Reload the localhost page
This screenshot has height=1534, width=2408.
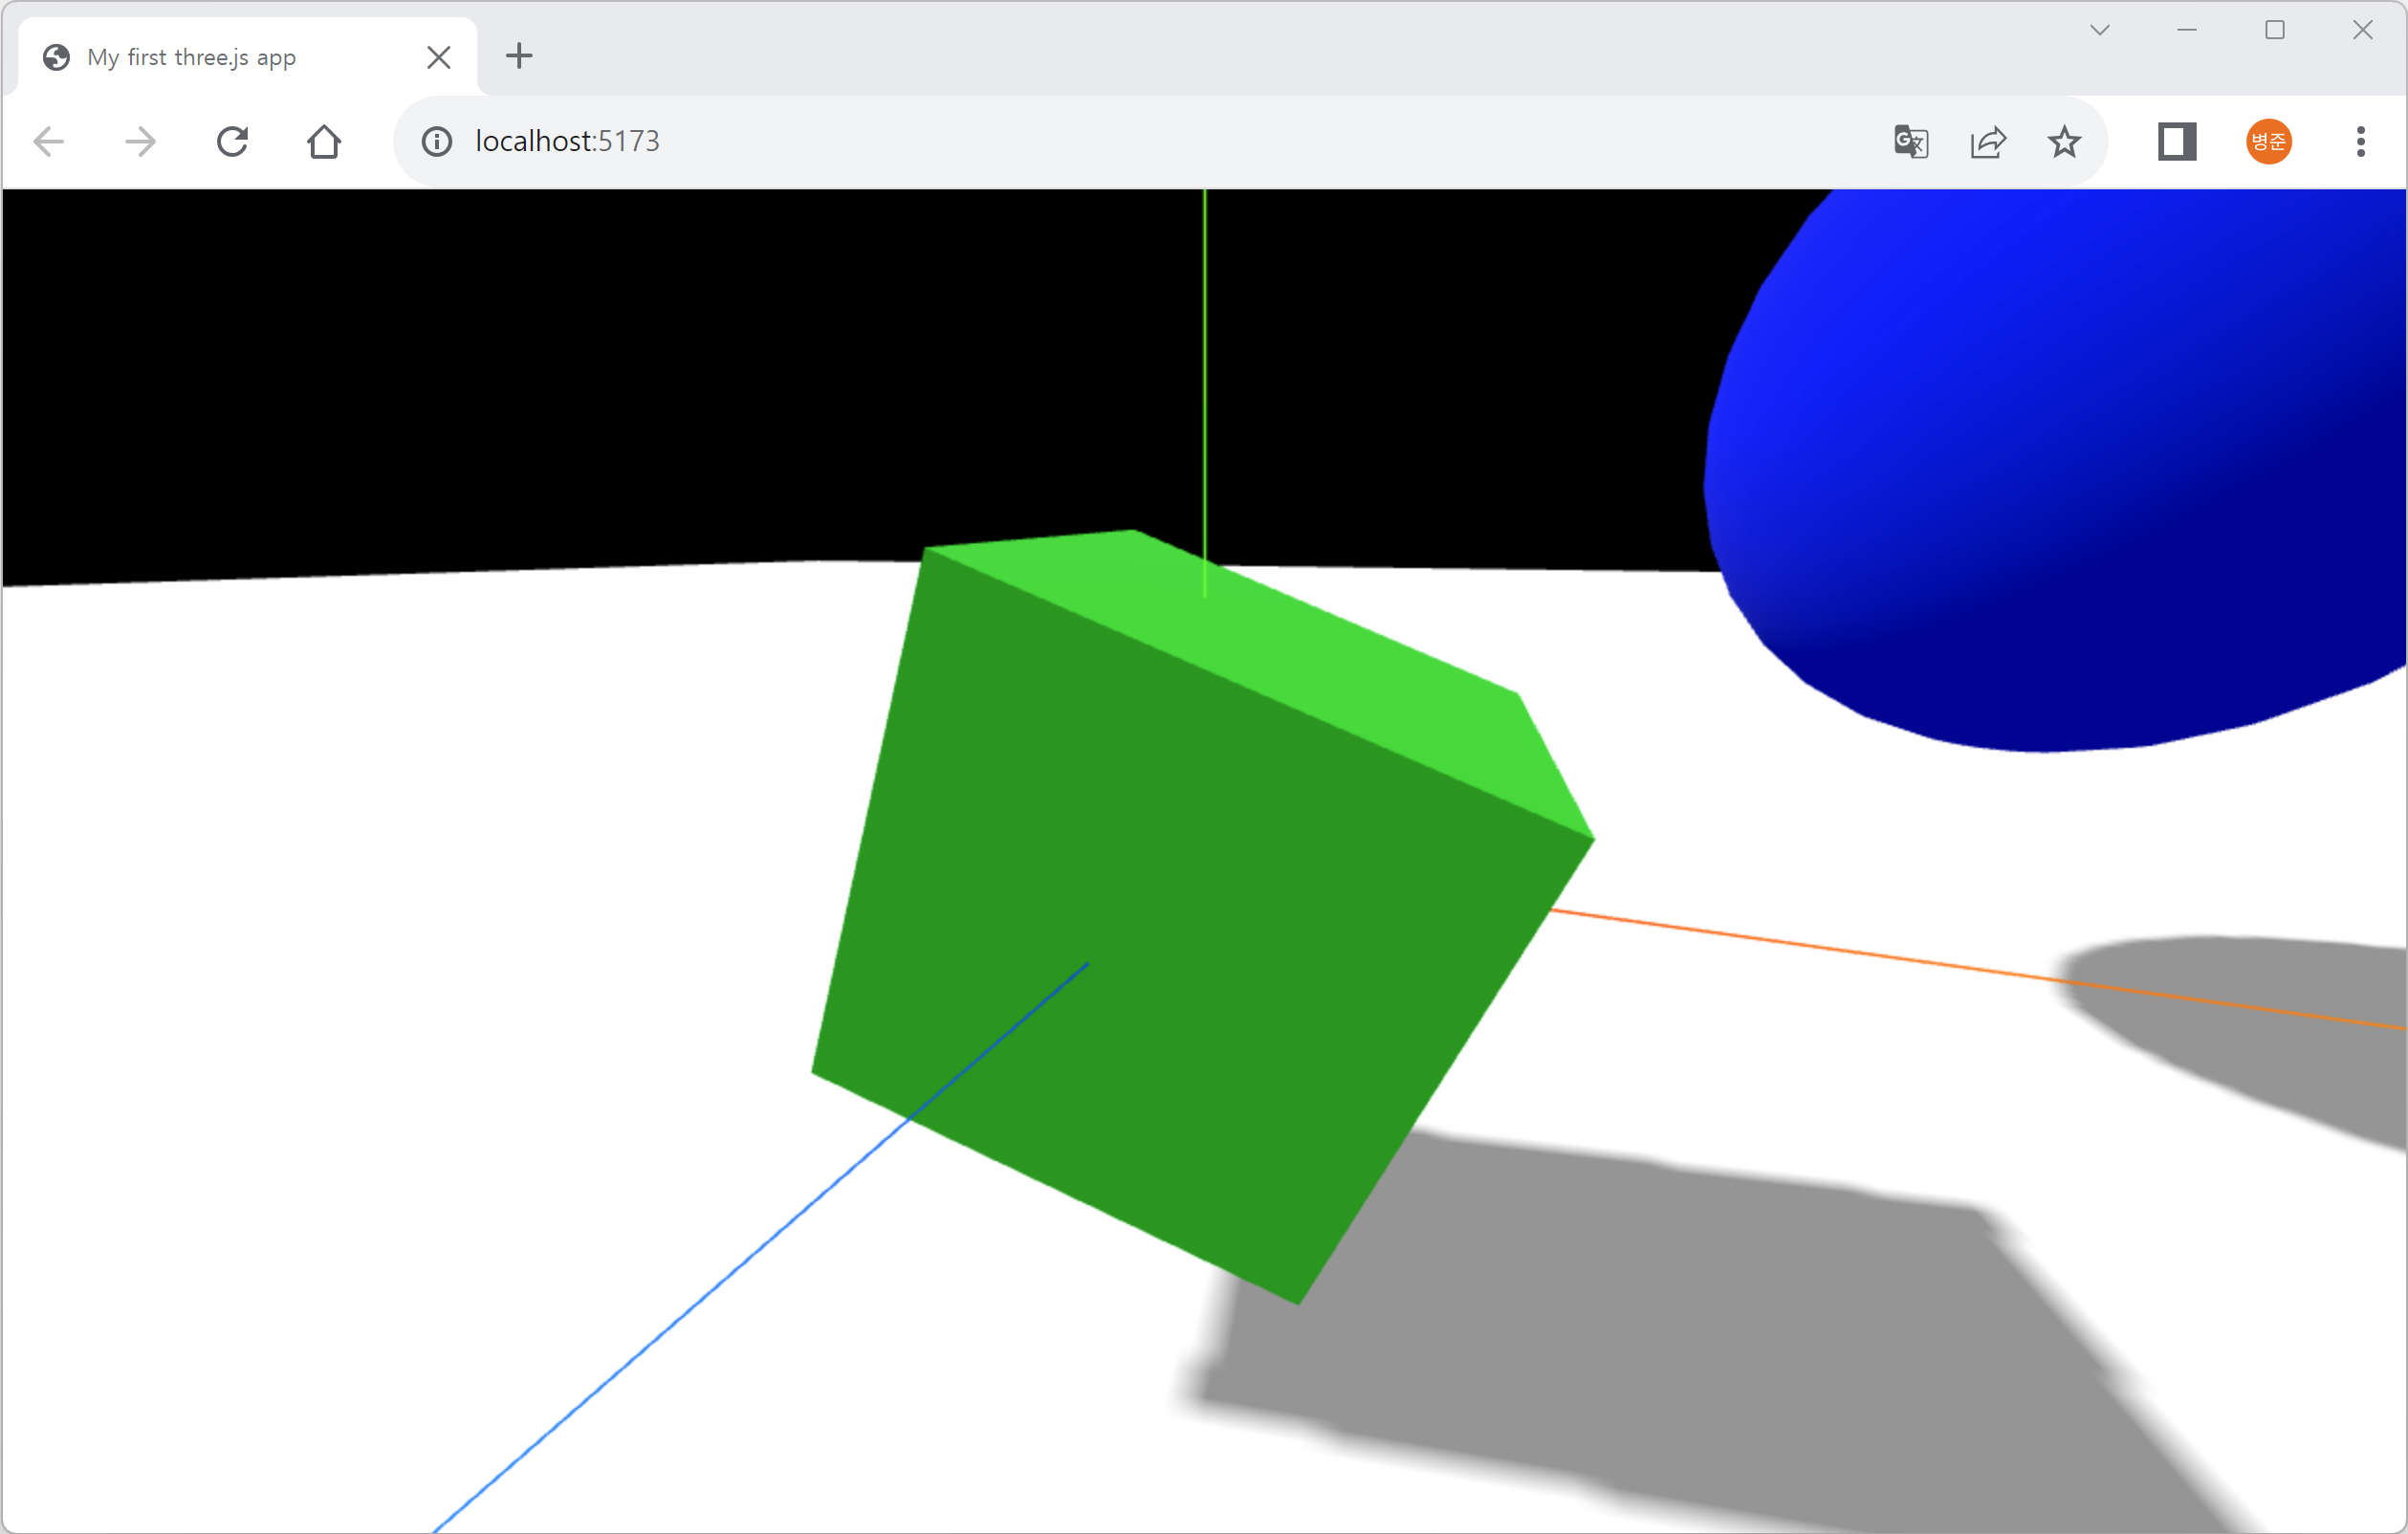tap(232, 141)
